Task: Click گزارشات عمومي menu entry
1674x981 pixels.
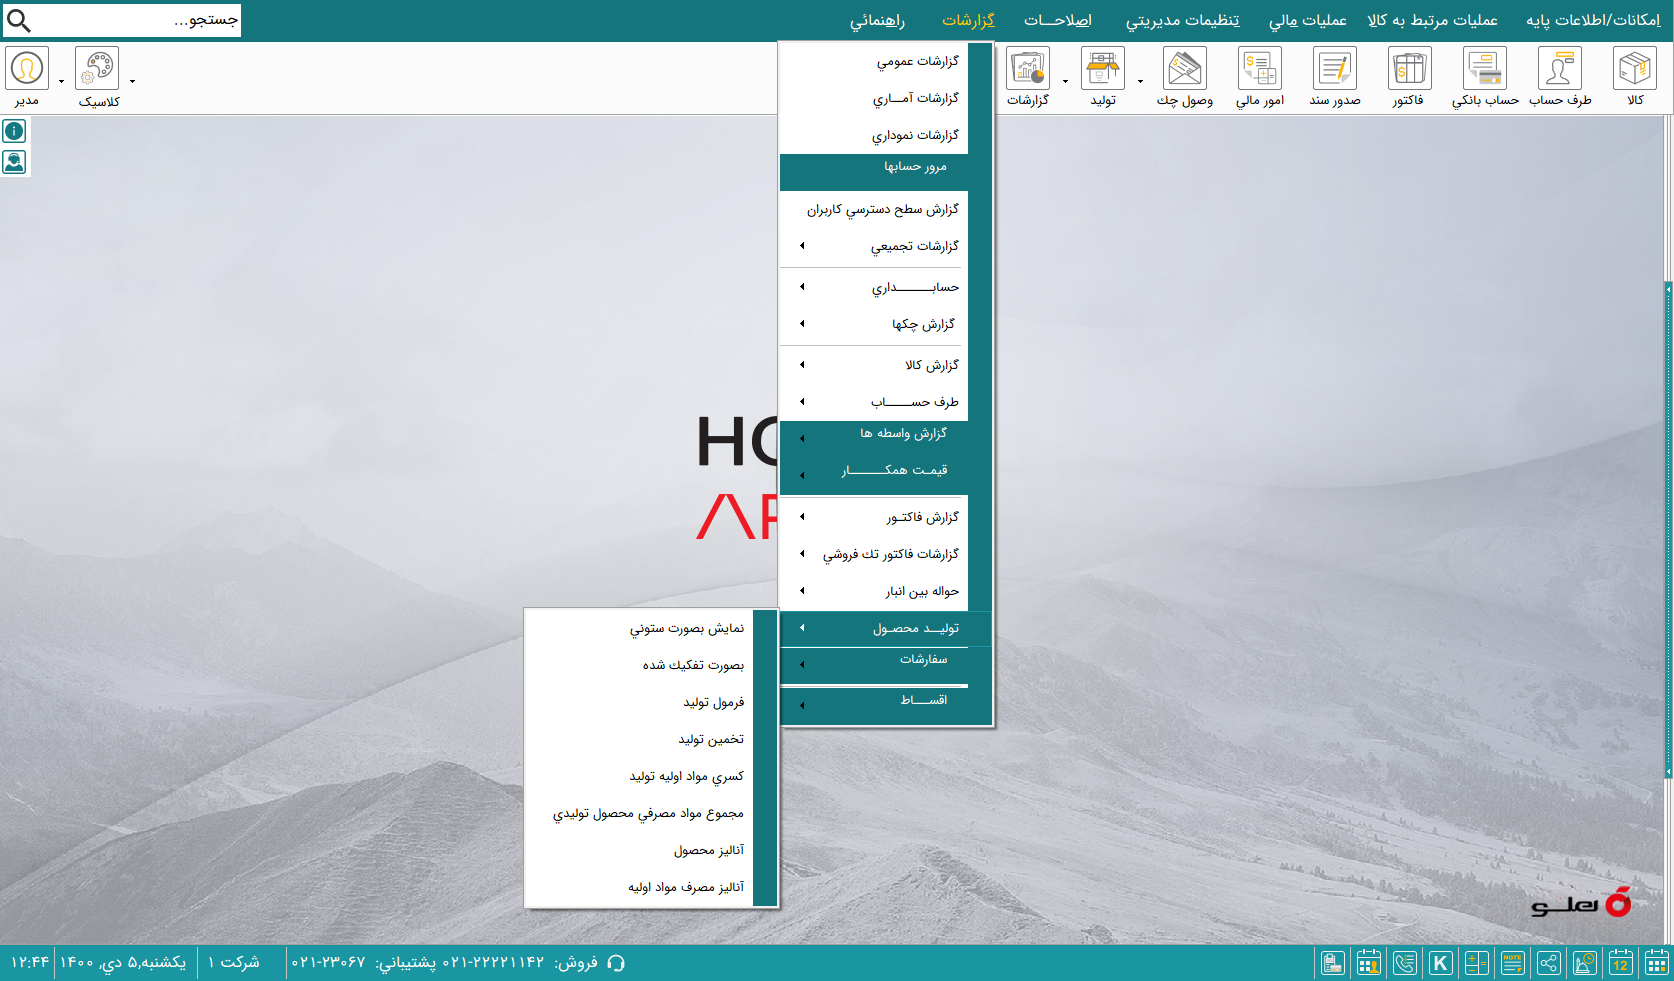Action: pos(917,61)
